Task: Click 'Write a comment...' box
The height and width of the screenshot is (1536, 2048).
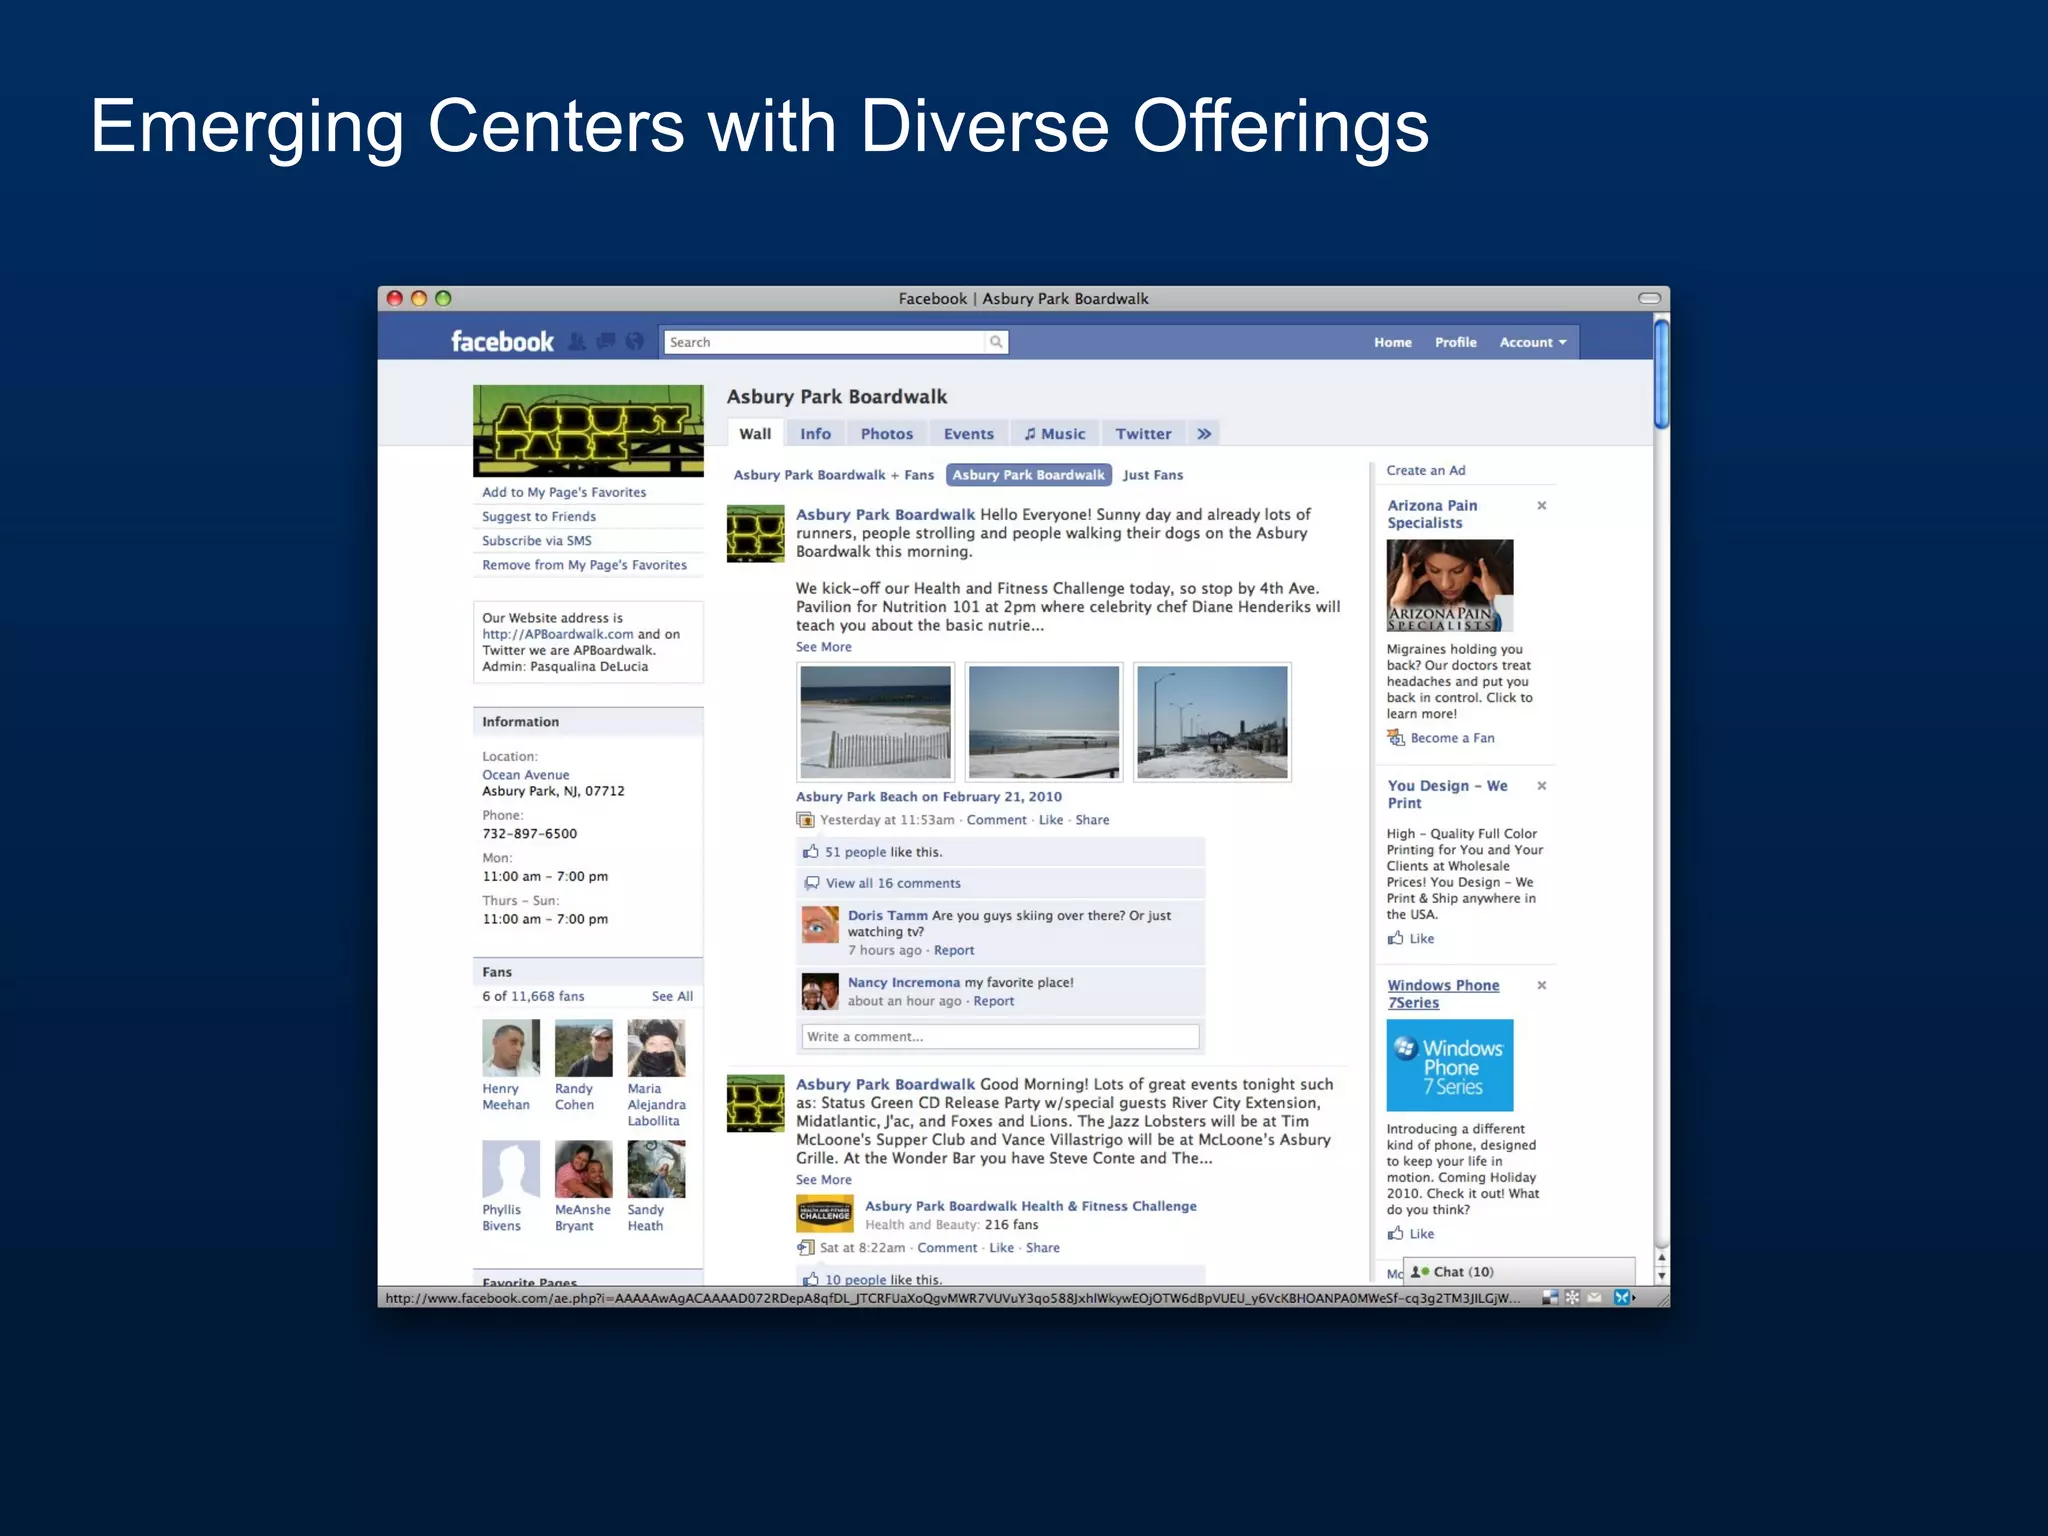Action: (1000, 1037)
